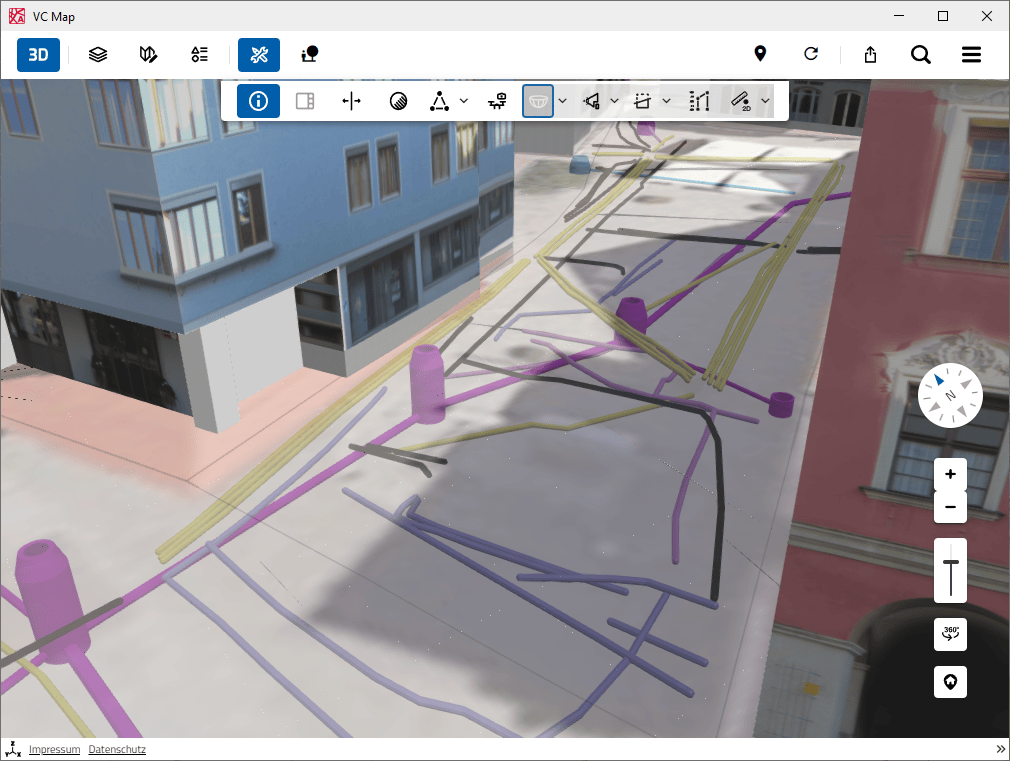This screenshot has height=761, width=1010.
Task: Open the Datenschutz link
Action: pyautogui.click(x=117, y=749)
